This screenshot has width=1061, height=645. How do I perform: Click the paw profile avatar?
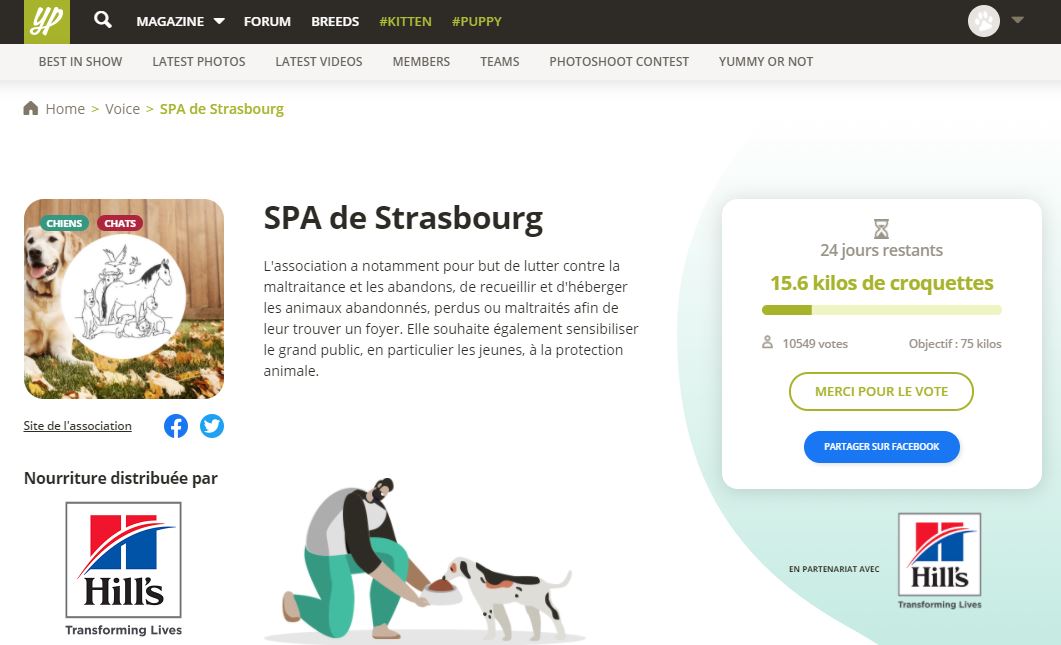[x=983, y=21]
